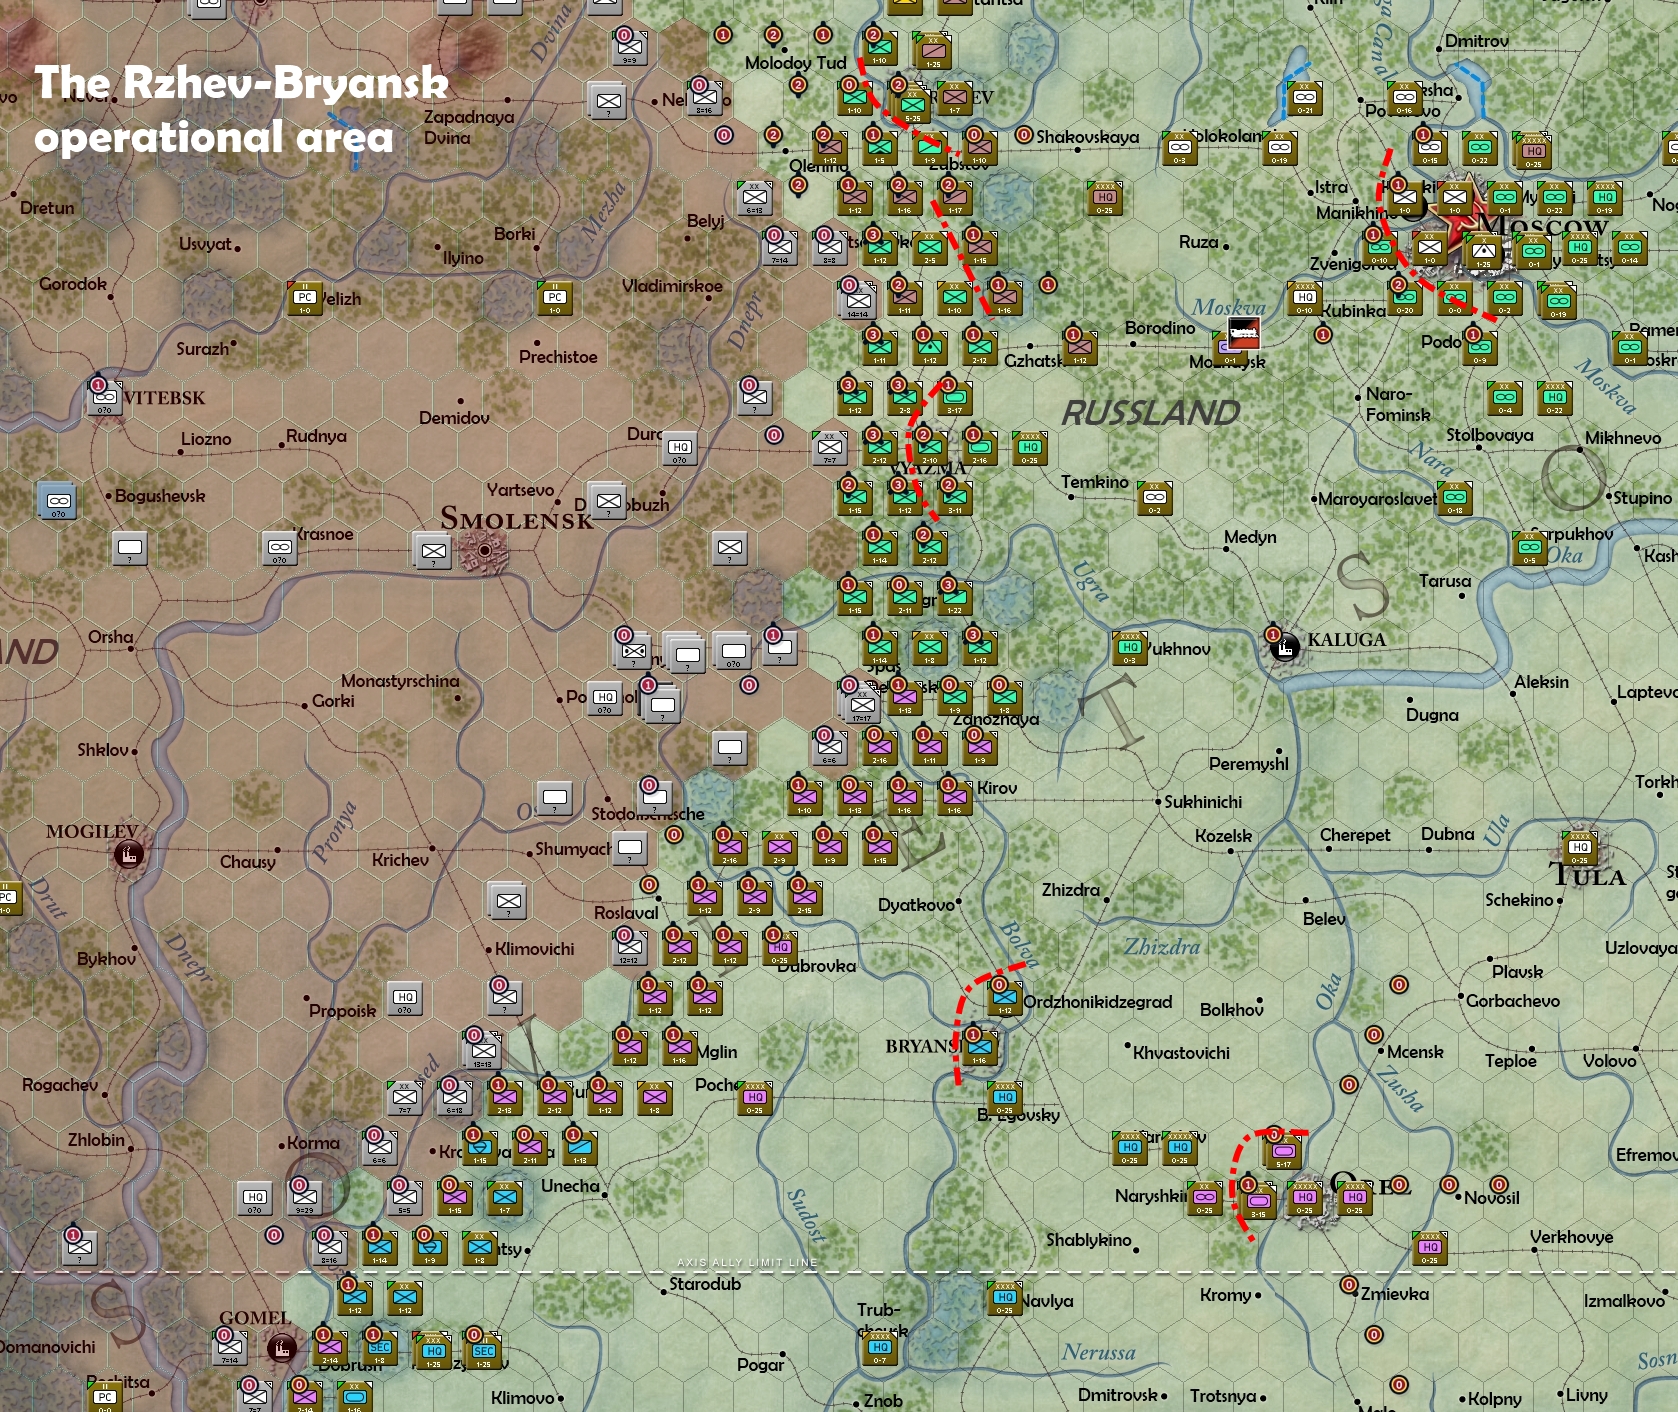
Task: Select the 'Pogar' town label
Action: pyautogui.click(x=761, y=1365)
